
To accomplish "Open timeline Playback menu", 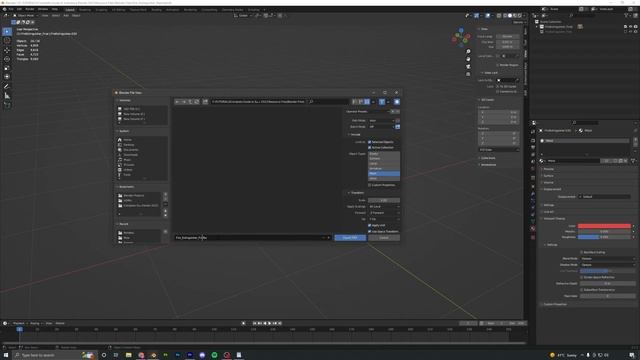I will 18,323.
